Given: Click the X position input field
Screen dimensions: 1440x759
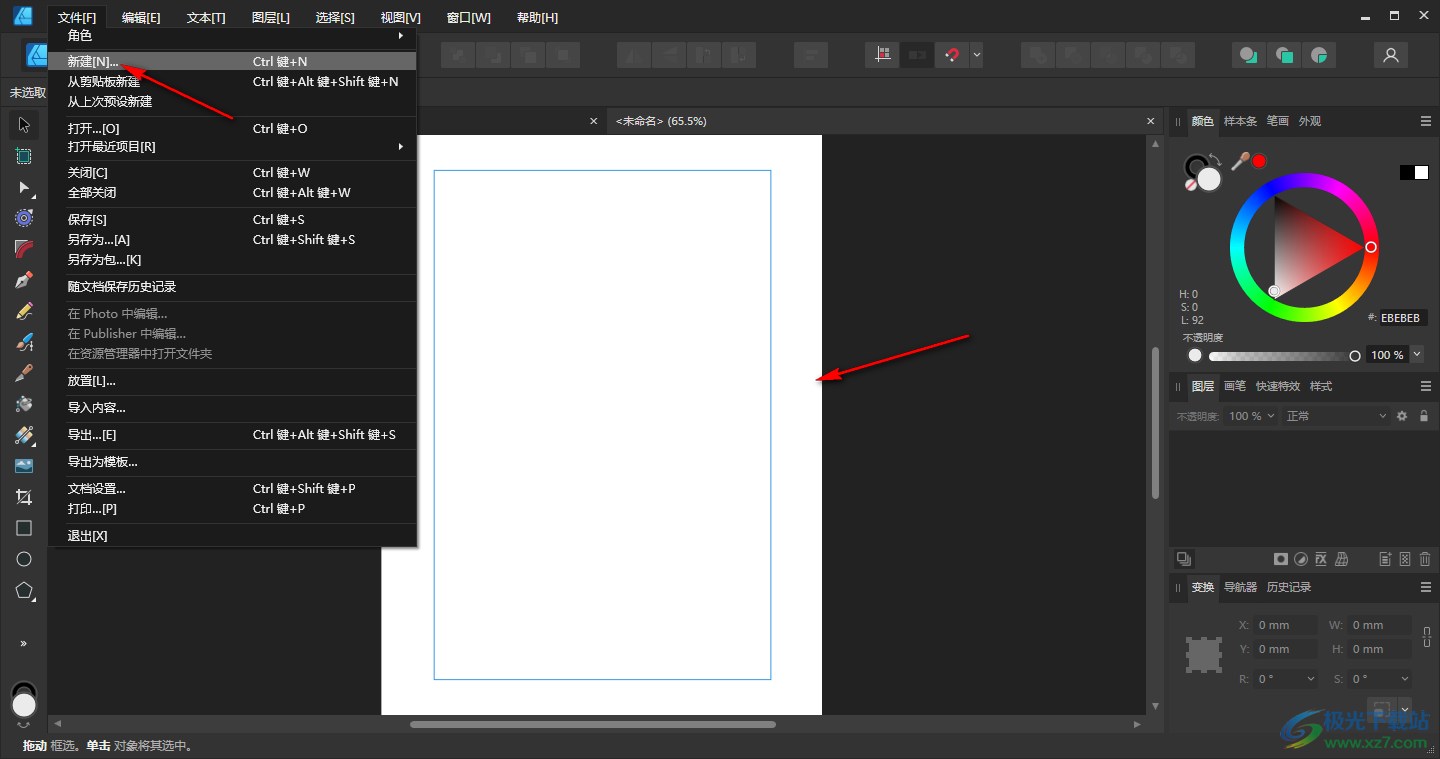Looking at the screenshot, I should [1286, 625].
